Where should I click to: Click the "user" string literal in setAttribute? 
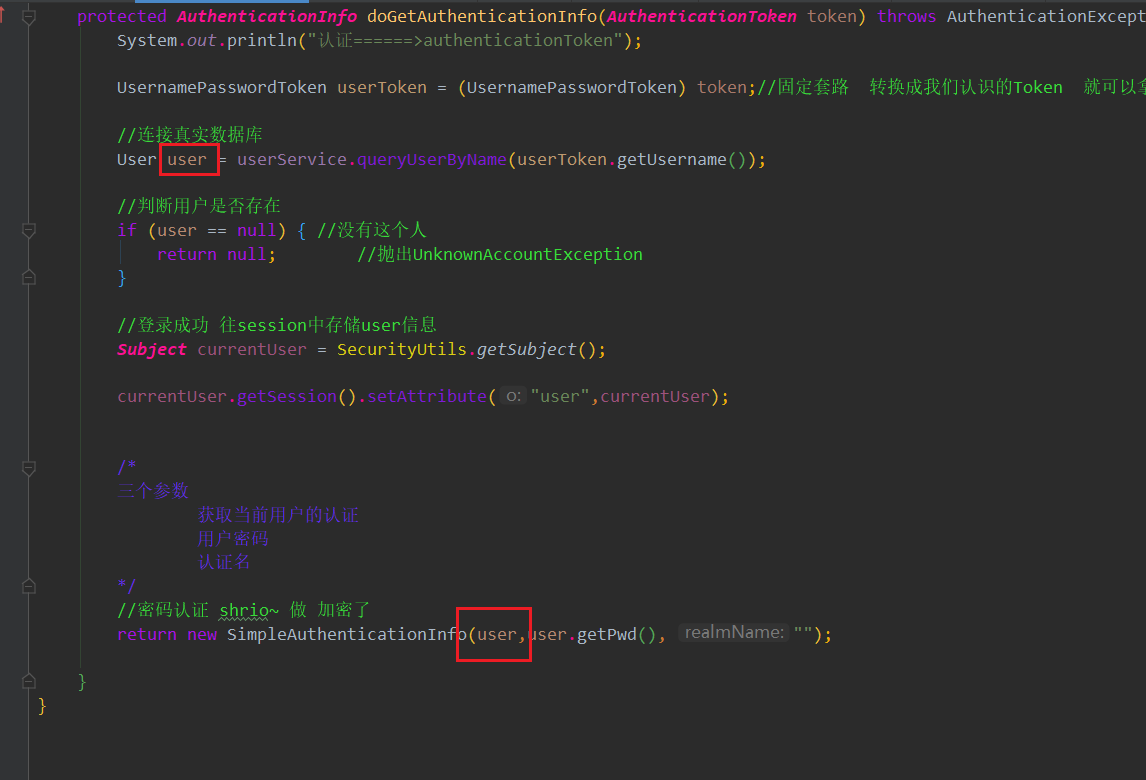pos(560,396)
